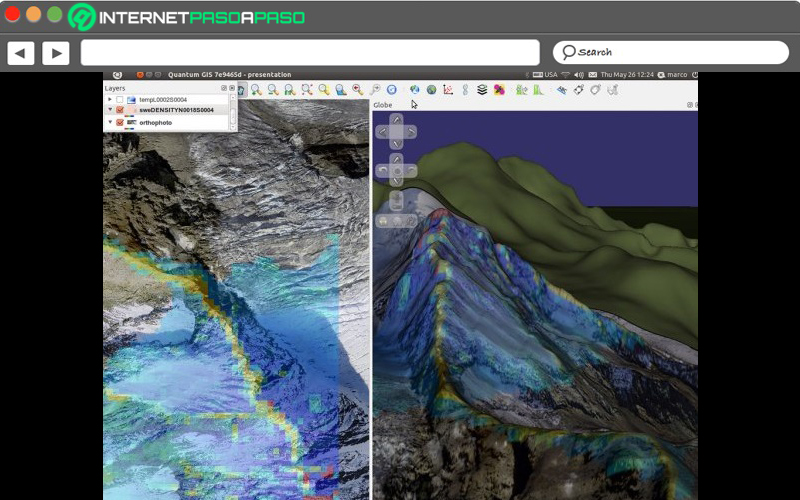Select the Zoom Out magnifier tool
The image size is (800, 500).
pyautogui.click(x=273, y=90)
